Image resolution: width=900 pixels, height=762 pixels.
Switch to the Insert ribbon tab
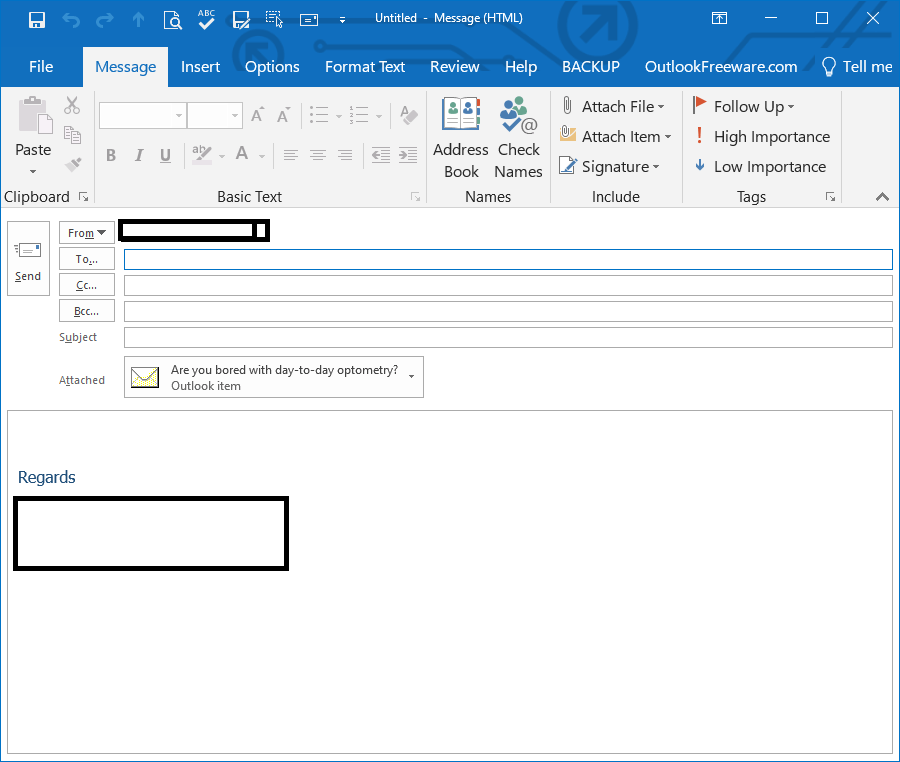(200, 66)
